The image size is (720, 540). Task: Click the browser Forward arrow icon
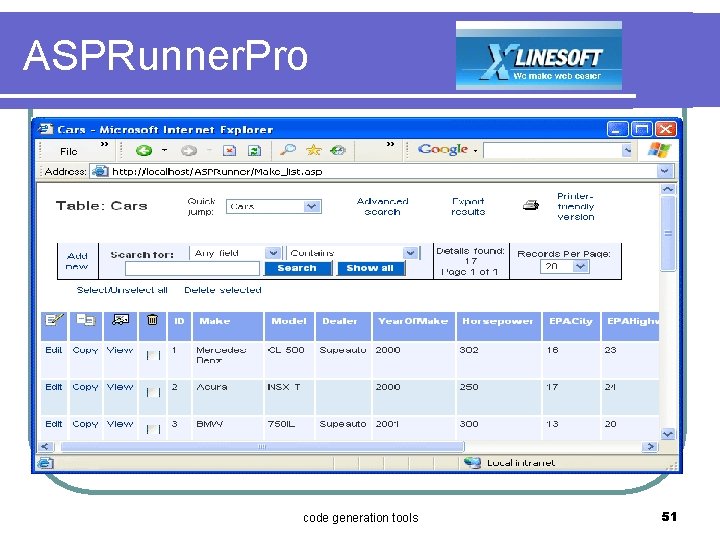tap(189, 150)
